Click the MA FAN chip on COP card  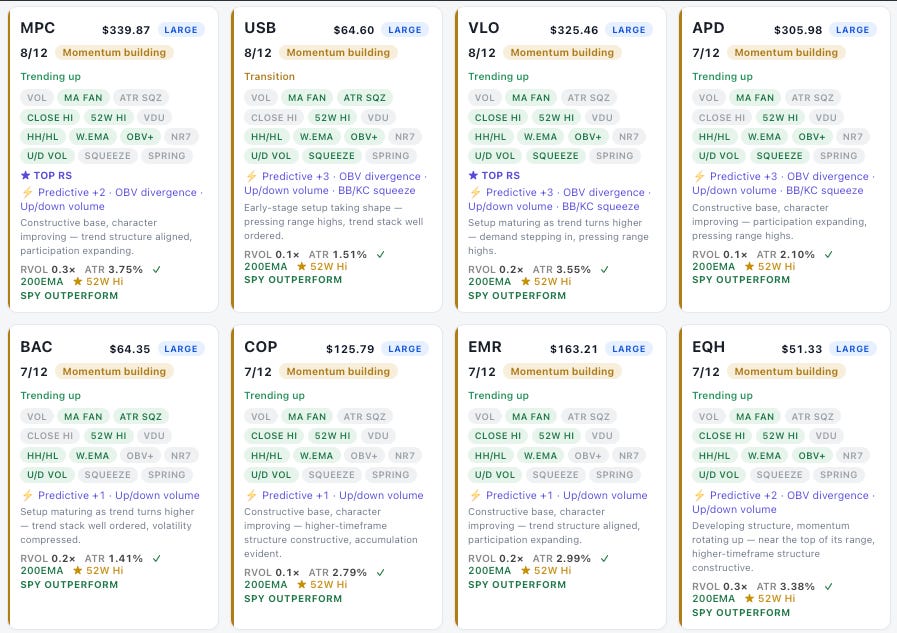(x=307, y=417)
